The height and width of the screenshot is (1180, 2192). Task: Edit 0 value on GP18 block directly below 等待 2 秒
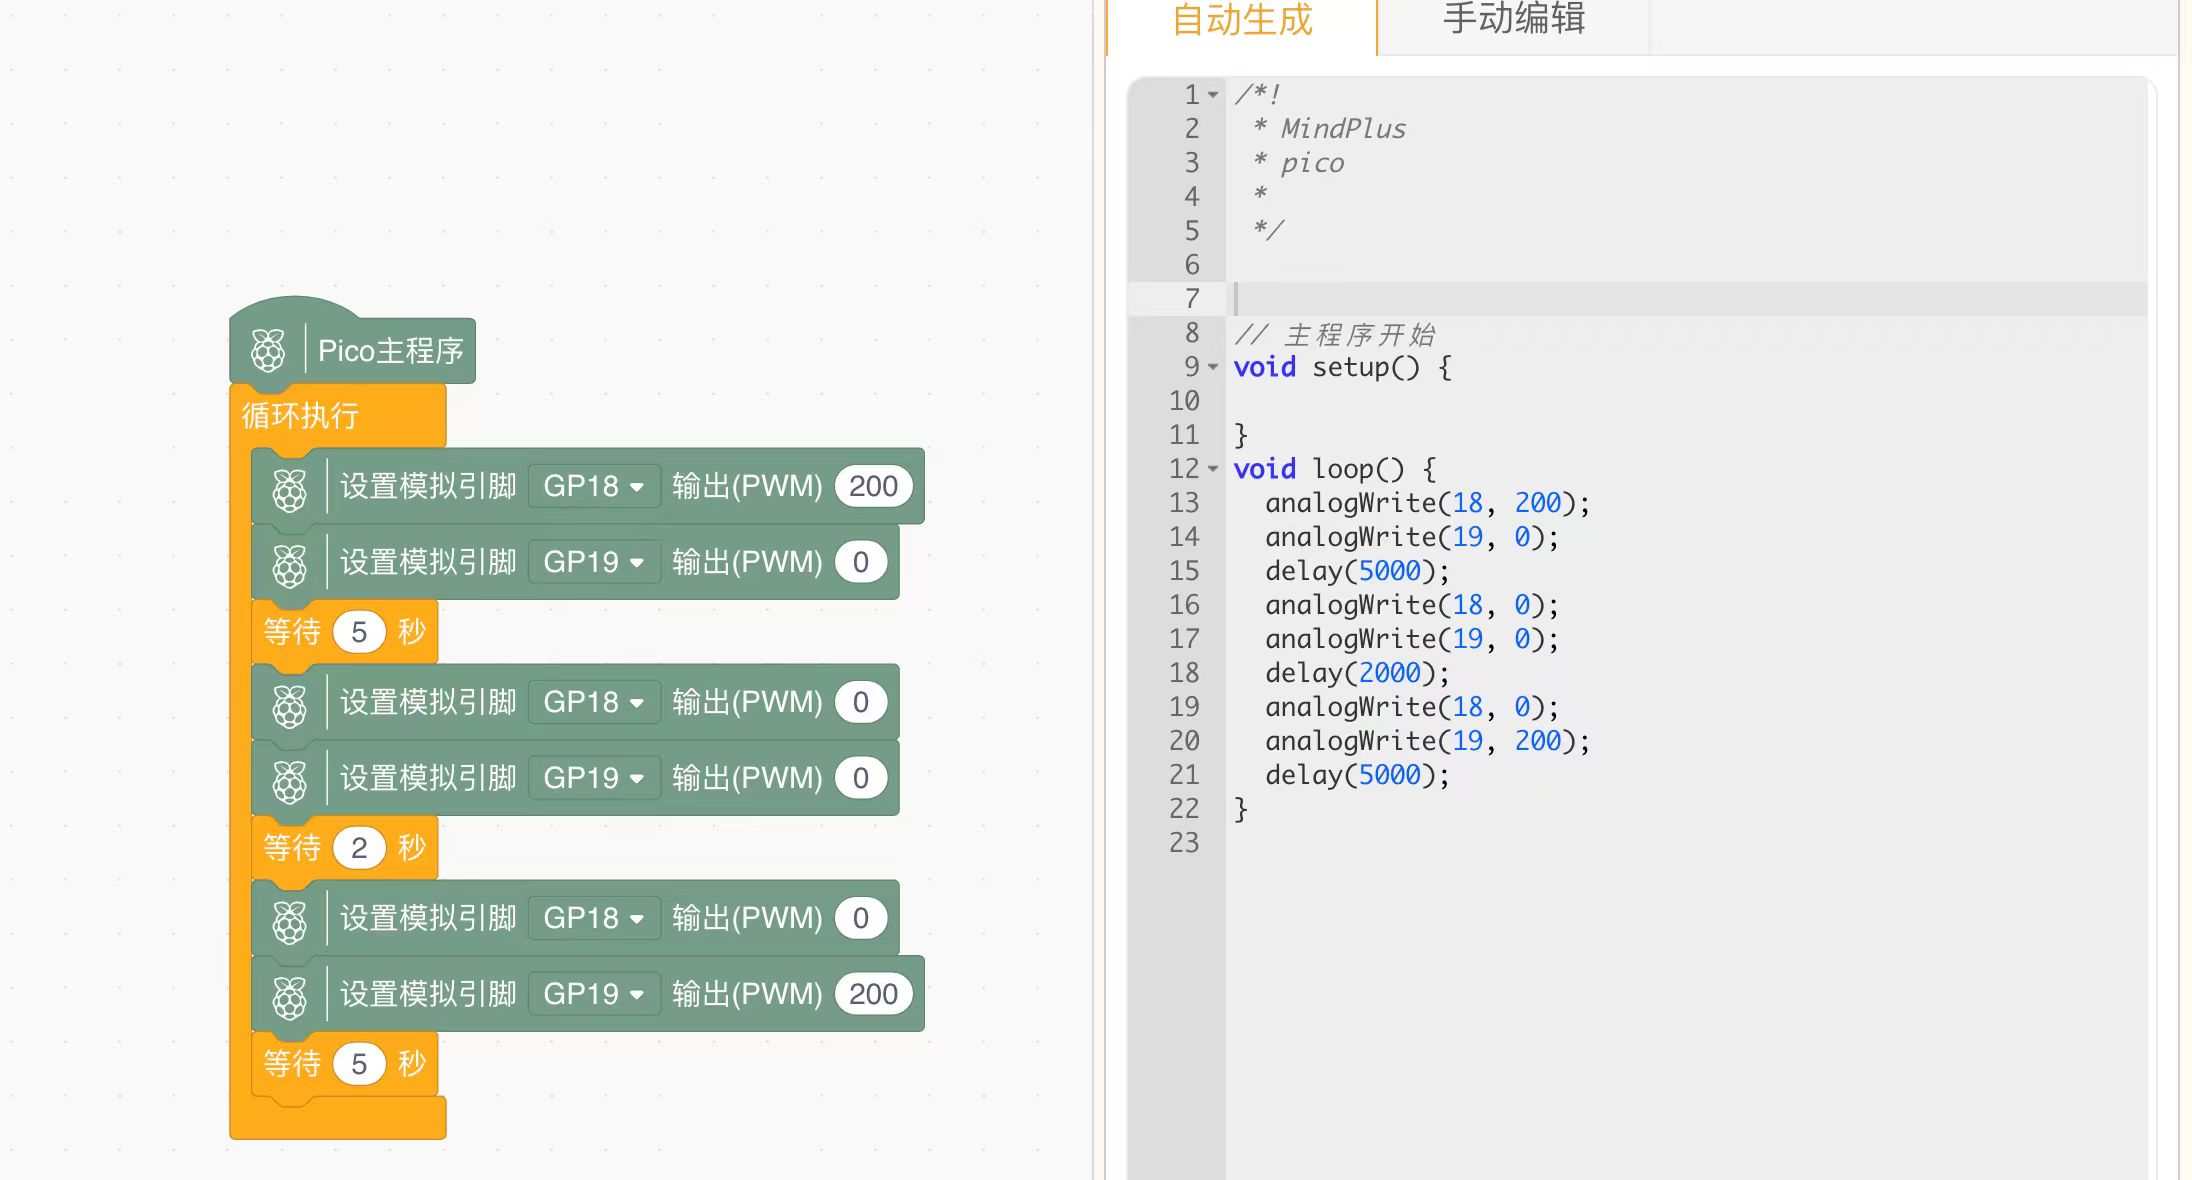click(x=861, y=918)
